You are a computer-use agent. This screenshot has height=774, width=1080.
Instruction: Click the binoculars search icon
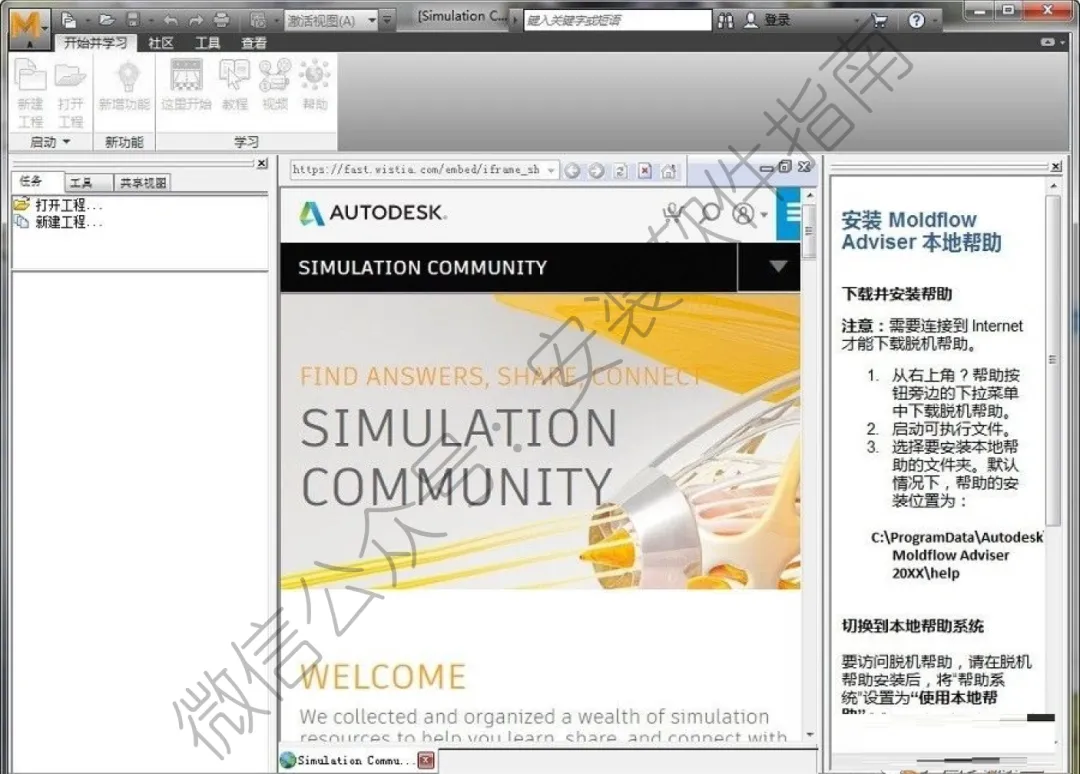pyautogui.click(x=725, y=21)
